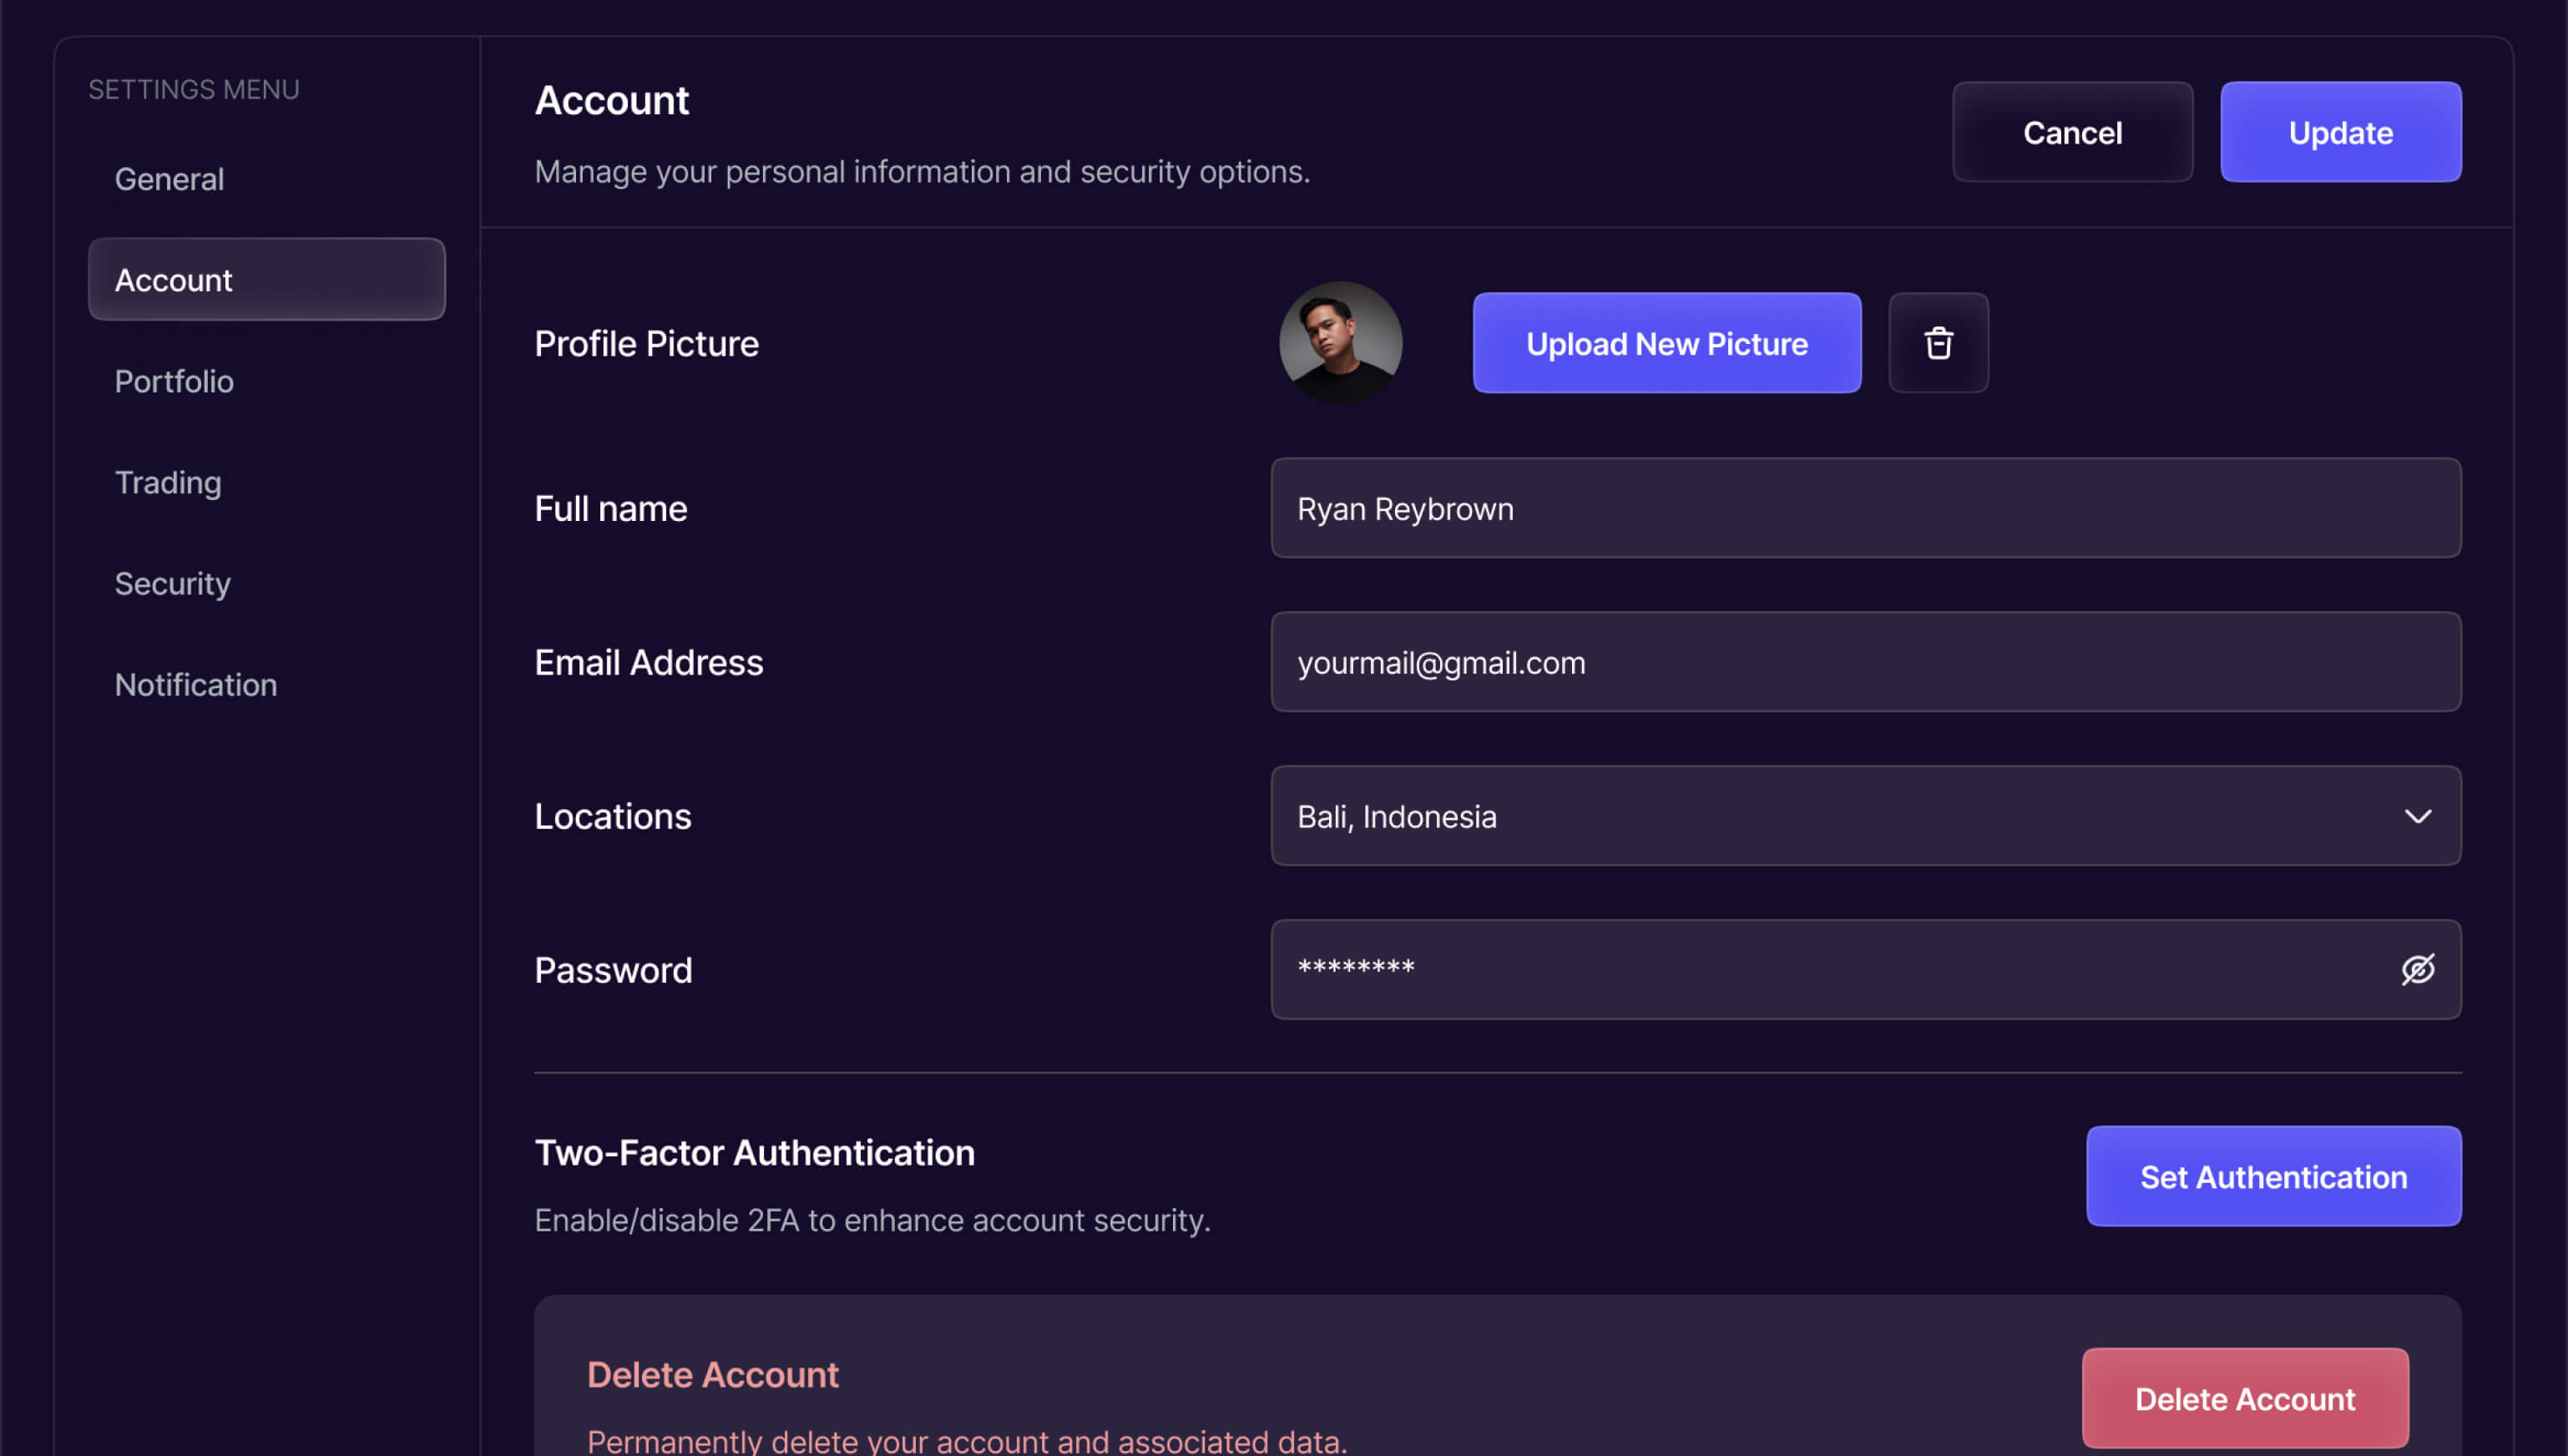Click Upload New Picture button
Image resolution: width=2568 pixels, height=1456 pixels.
(1666, 343)
